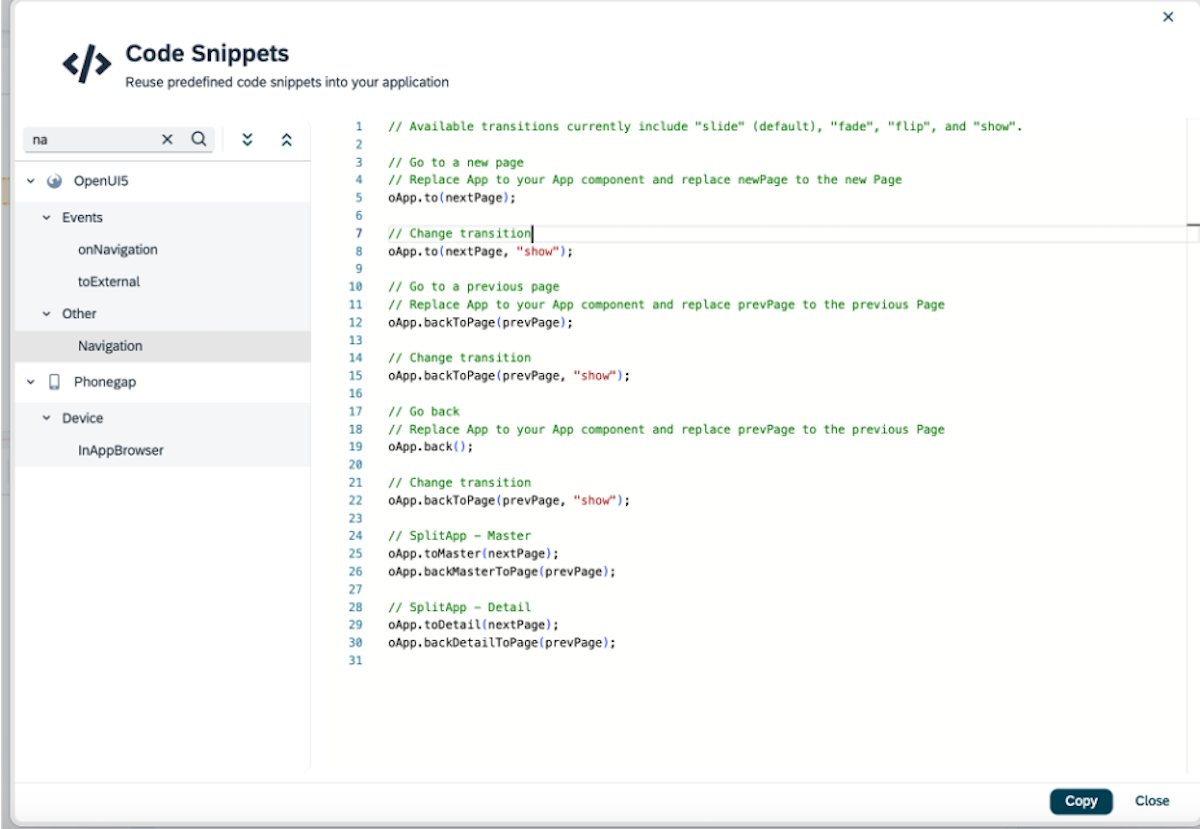Collapse the Phonegap tree node

pos(31,382)
